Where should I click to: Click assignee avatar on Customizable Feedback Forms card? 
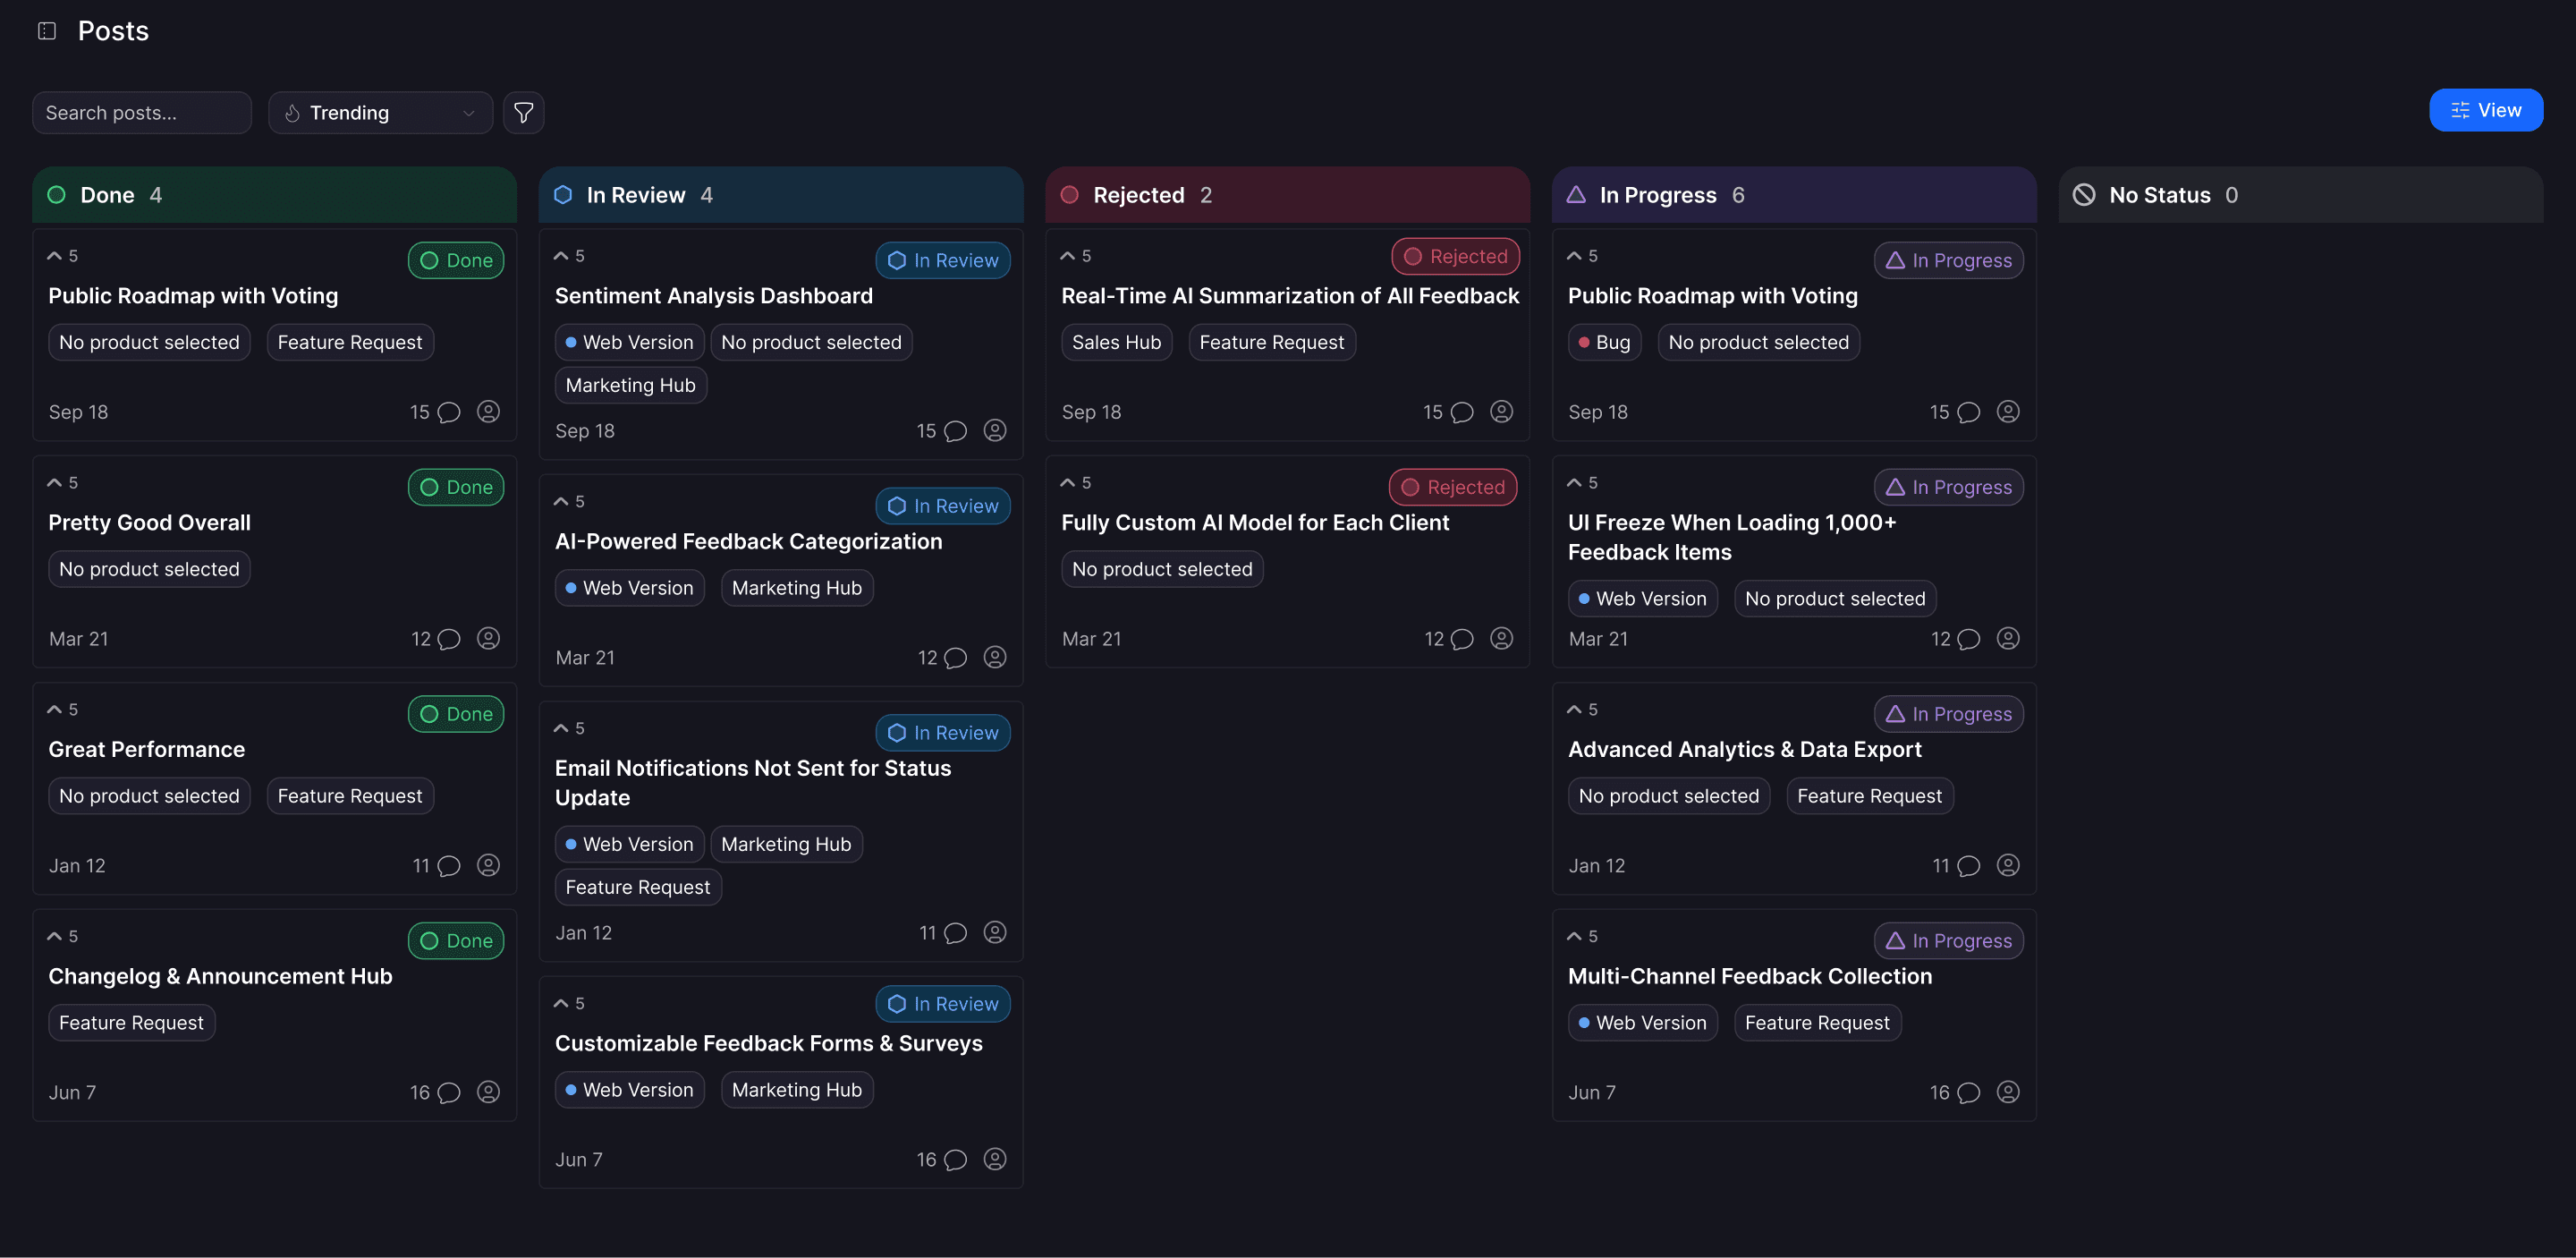pyautogui.click(x=994, y=1159)
